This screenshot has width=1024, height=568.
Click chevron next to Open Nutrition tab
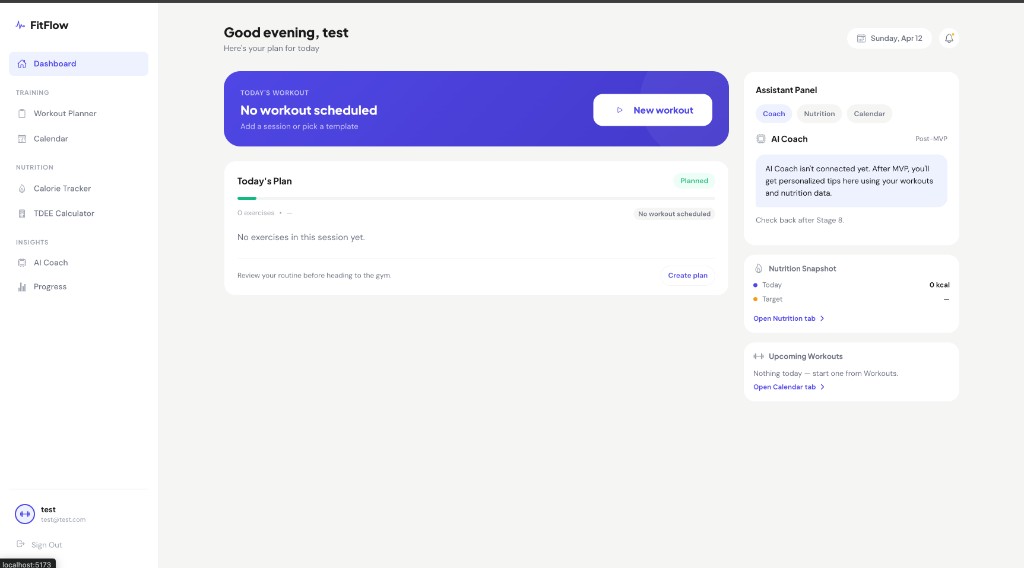[x=822, y=319]
